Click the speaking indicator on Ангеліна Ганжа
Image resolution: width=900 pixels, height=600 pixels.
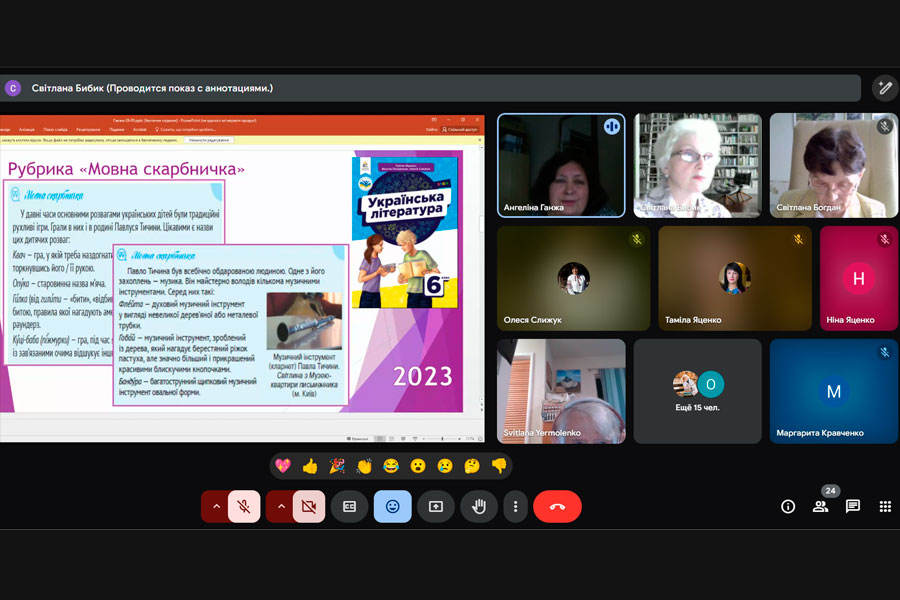click(612, 126)
